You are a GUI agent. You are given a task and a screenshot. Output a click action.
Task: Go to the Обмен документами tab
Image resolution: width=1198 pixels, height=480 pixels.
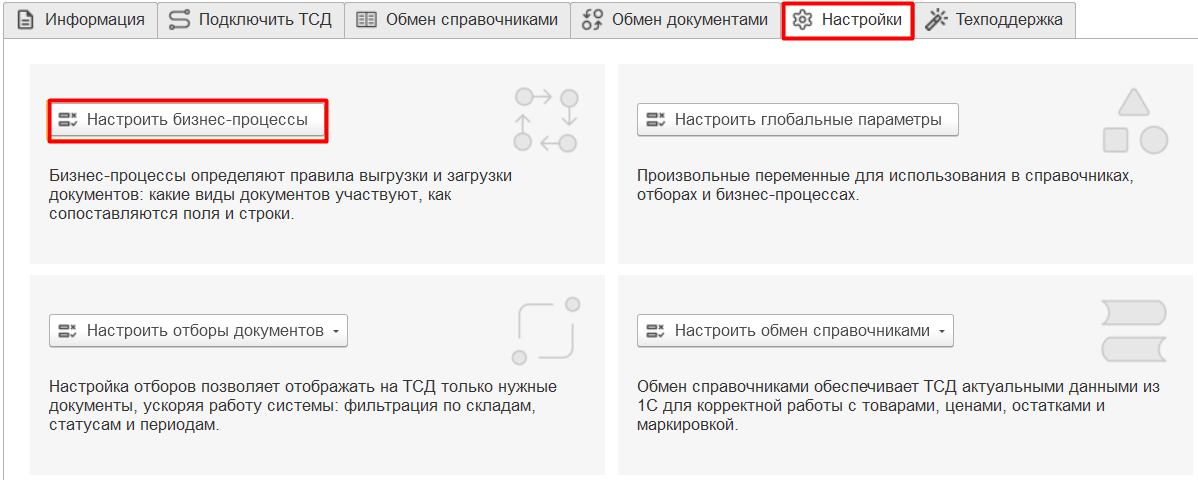click(675, 20)
